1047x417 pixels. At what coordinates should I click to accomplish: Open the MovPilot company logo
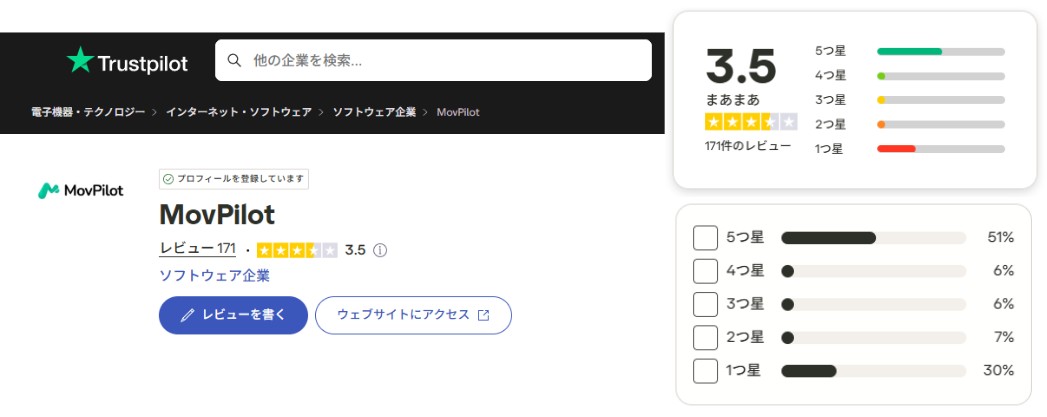click(81, 191)
